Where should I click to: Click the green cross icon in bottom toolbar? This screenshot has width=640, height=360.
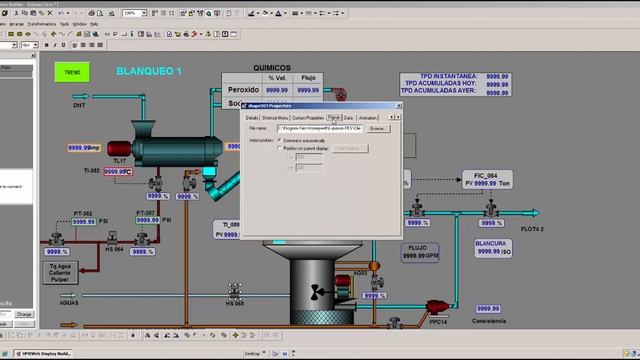(x=236, y=336)
